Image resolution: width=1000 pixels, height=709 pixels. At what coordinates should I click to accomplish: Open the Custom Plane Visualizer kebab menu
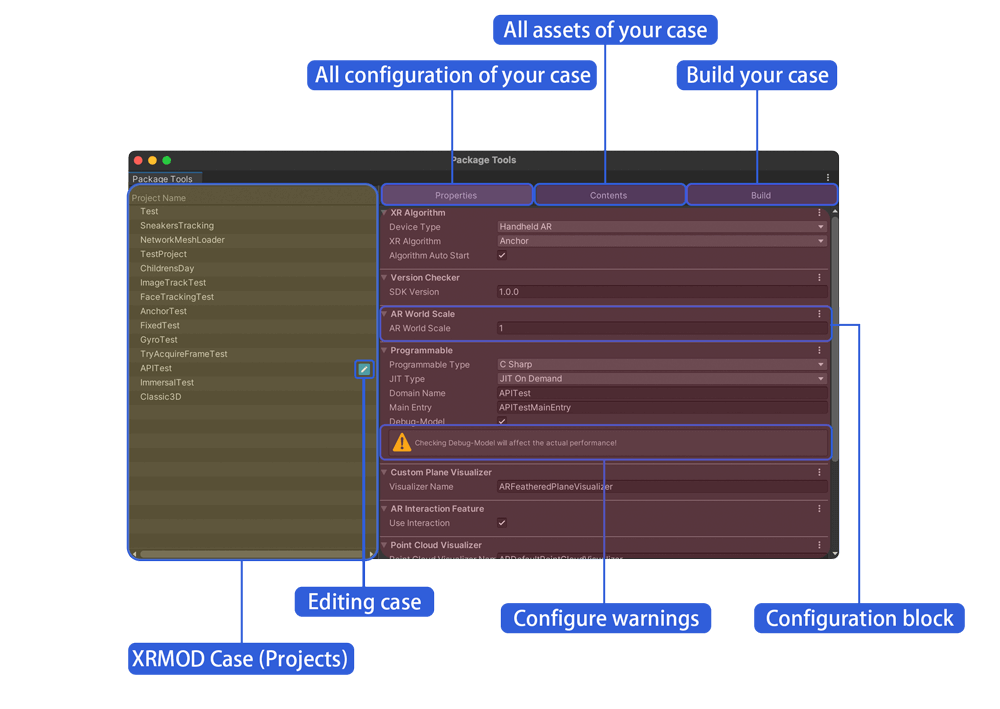coord(820,472)
